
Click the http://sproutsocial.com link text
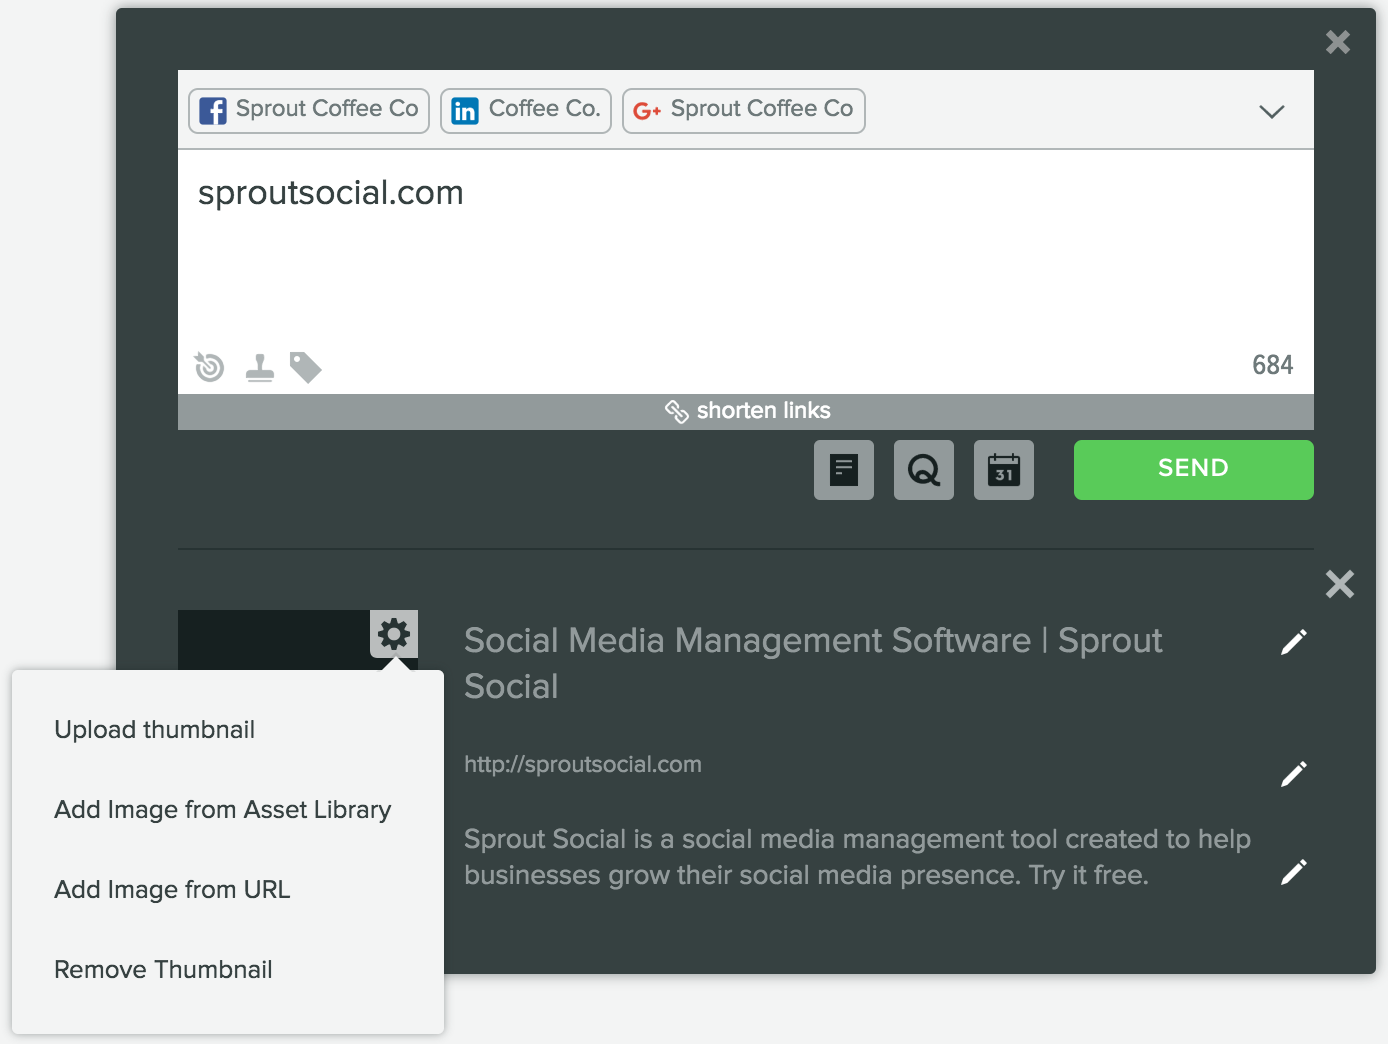click(583, 765)
